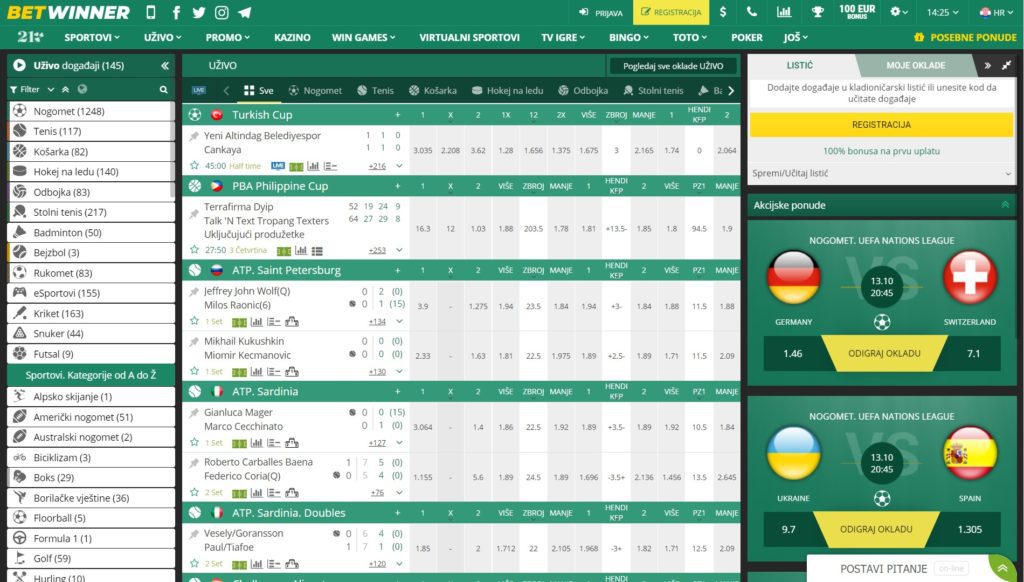
Task: Open the Još dropdown menu
Action: [x=795, y=37]
